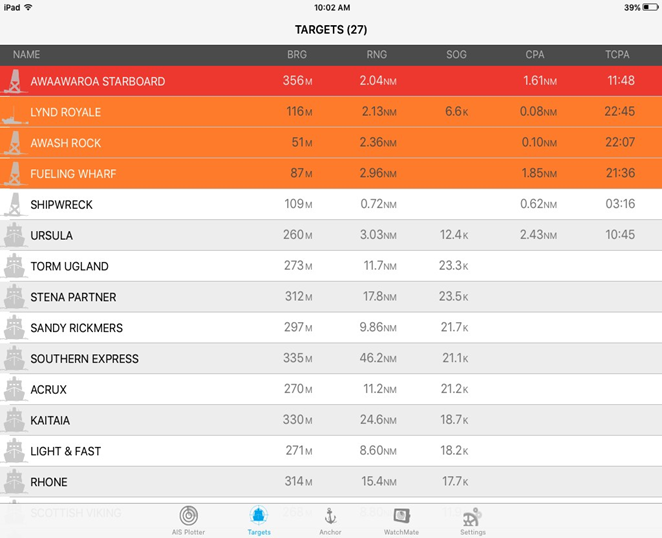662x538 pixels.
Task: Select the RHONE target name
Action: (x=49, y=482)
